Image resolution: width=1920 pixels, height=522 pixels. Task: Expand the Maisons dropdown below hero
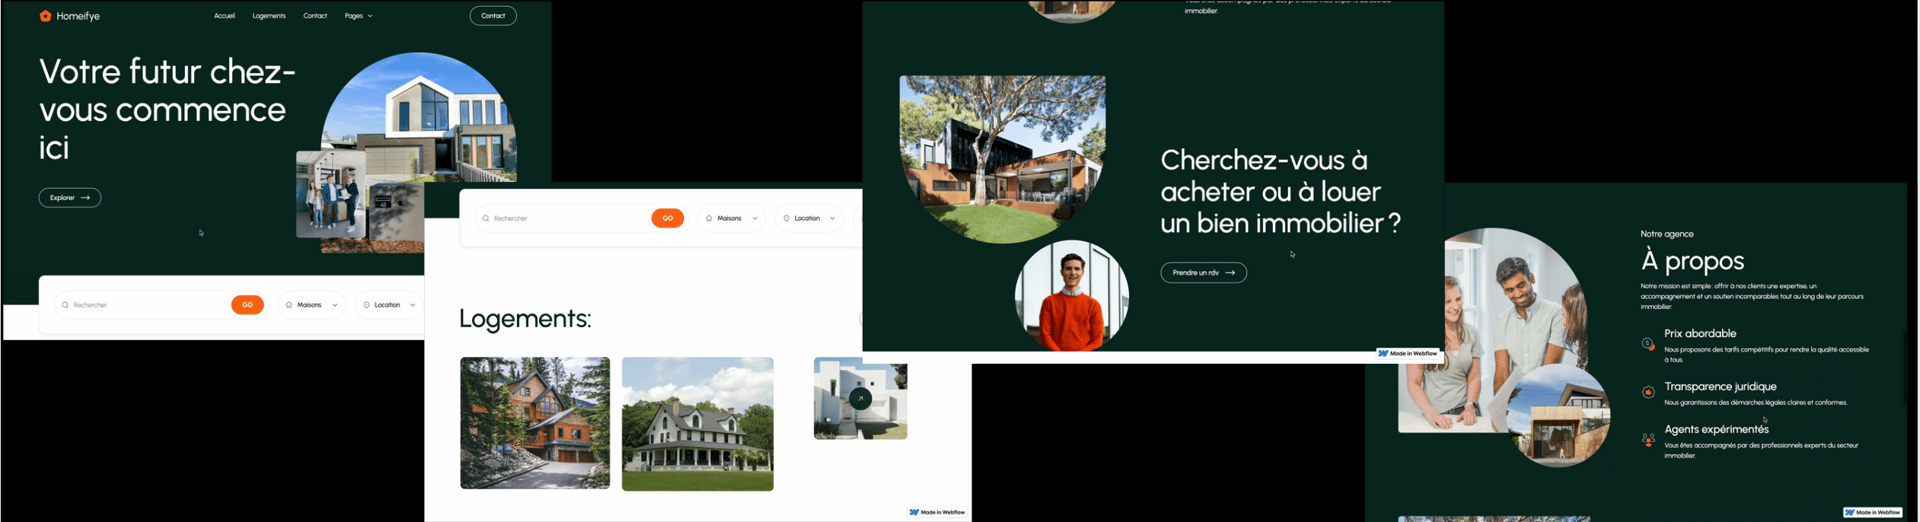tap(312, 305)
